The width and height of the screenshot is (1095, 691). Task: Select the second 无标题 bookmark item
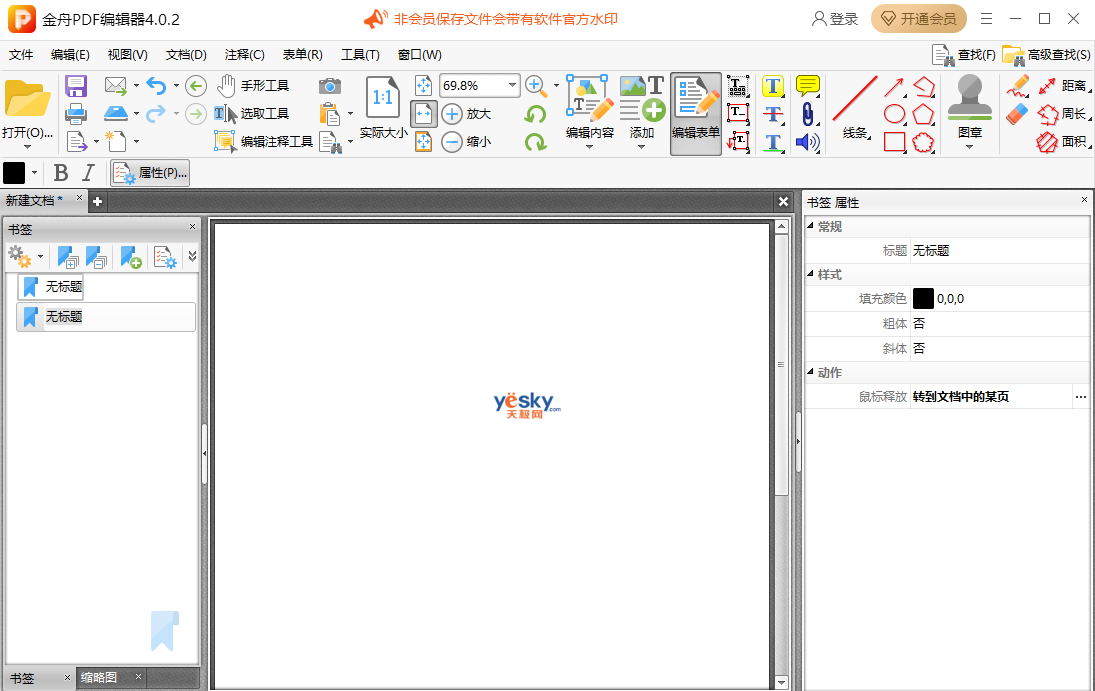pyautogui.click(x=105, y=317)
